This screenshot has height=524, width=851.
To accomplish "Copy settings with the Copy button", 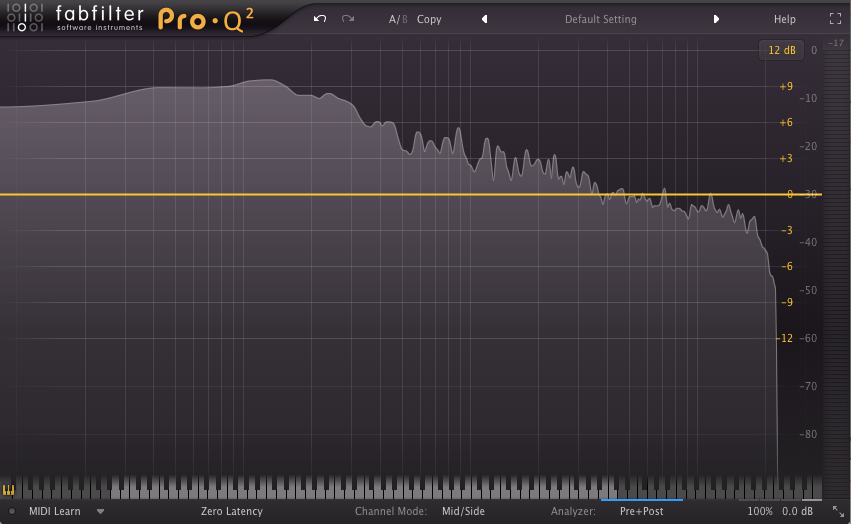I will pos(429,19).
